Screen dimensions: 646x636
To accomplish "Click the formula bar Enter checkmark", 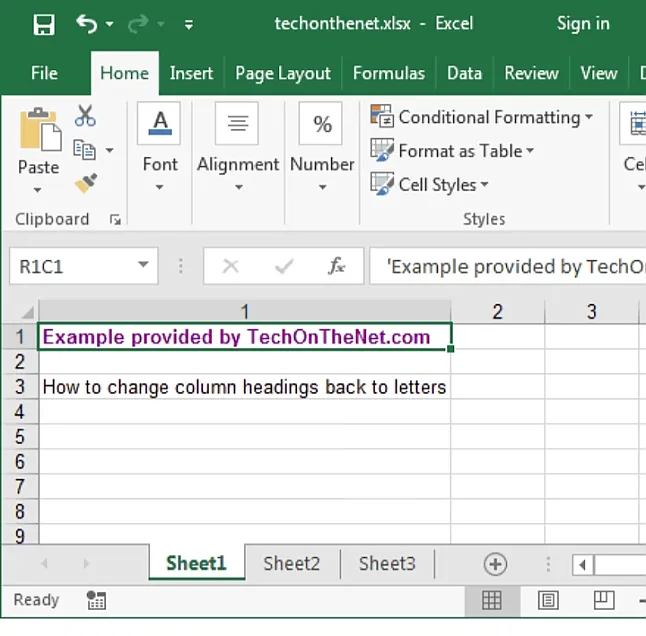I will coord(284,266).
